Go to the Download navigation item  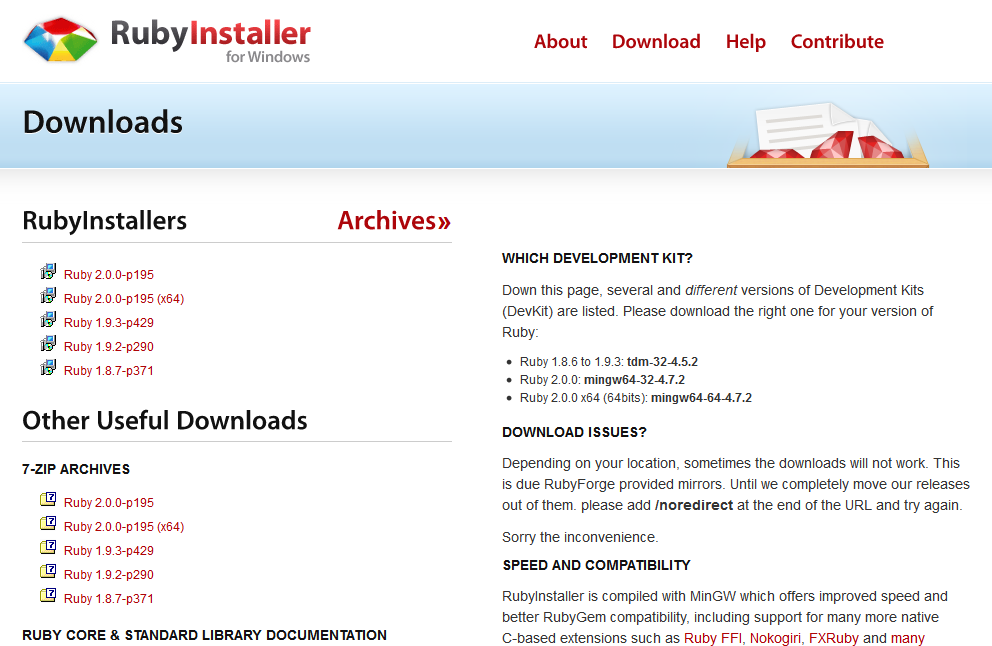656,42
